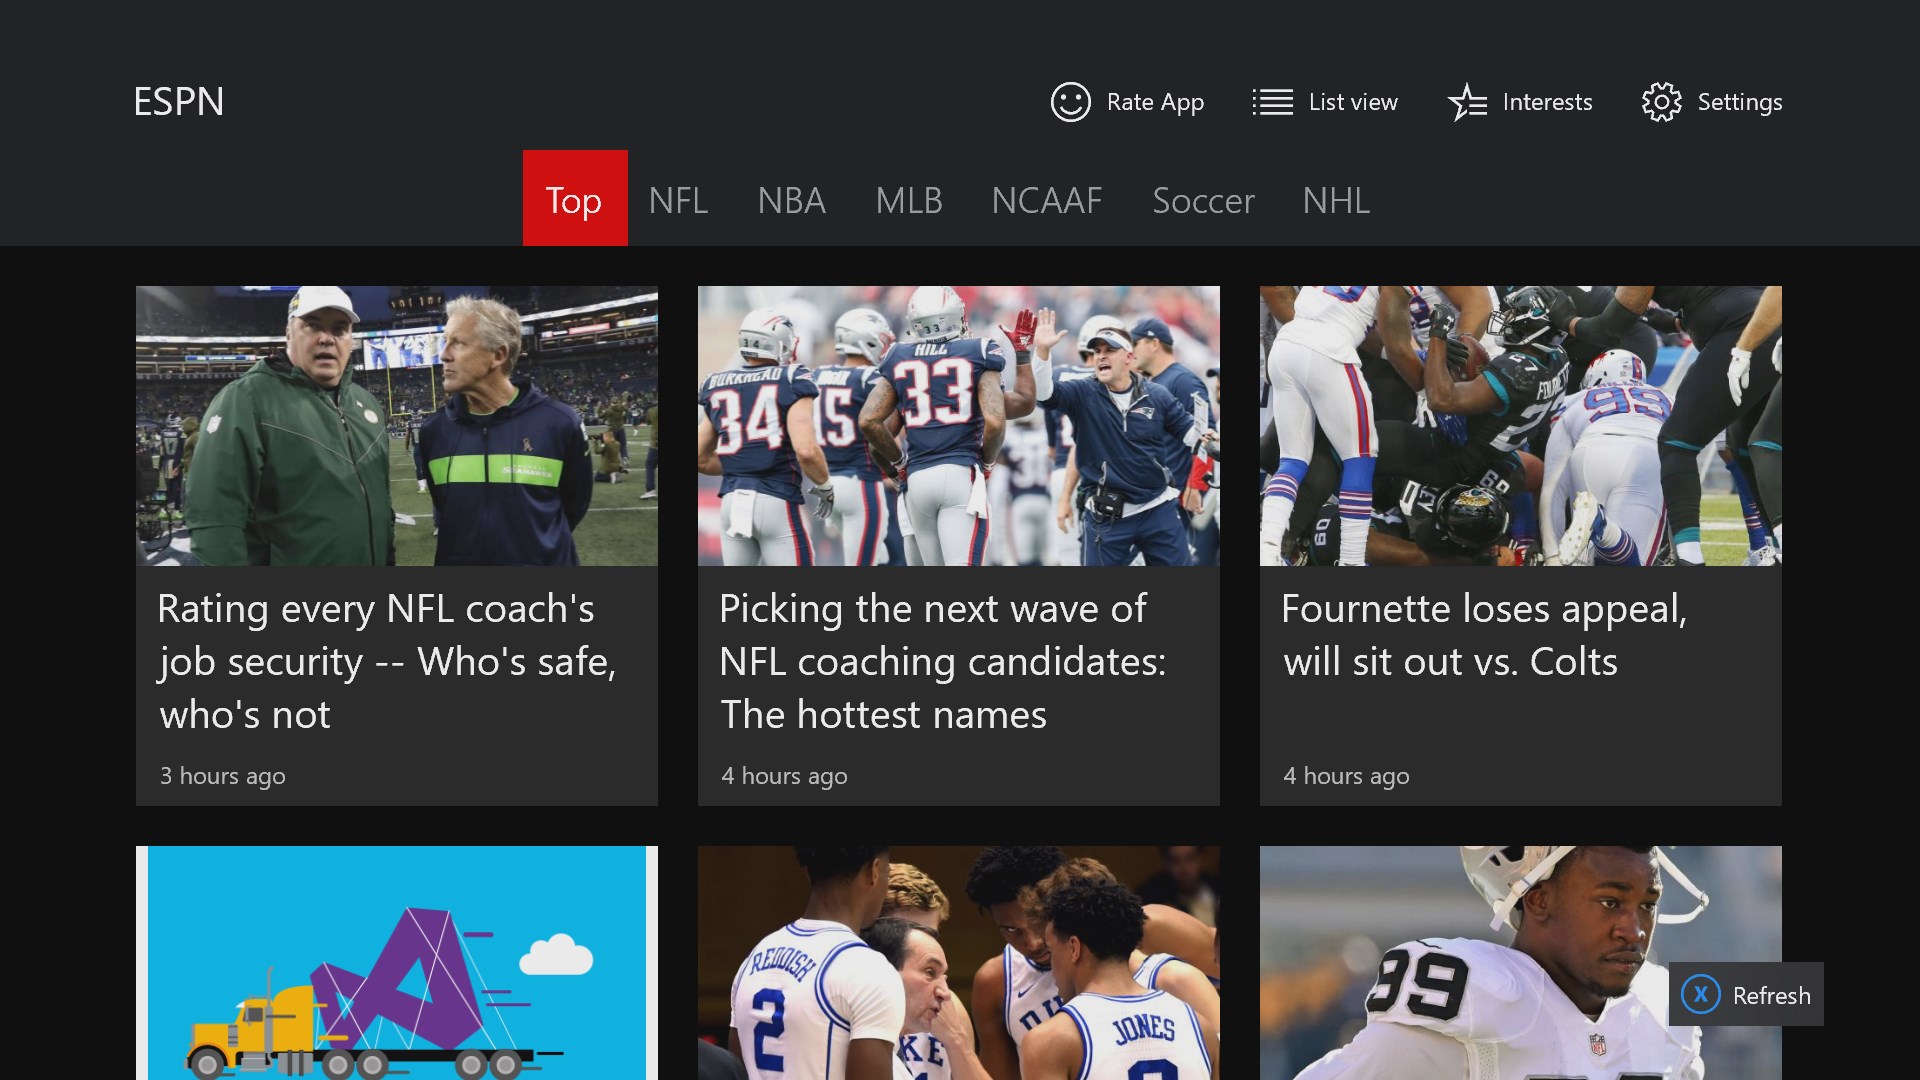Open the Jaguars versus Bills pile-up photo
1920x1080 pixels.
[x=1521, y=426]
